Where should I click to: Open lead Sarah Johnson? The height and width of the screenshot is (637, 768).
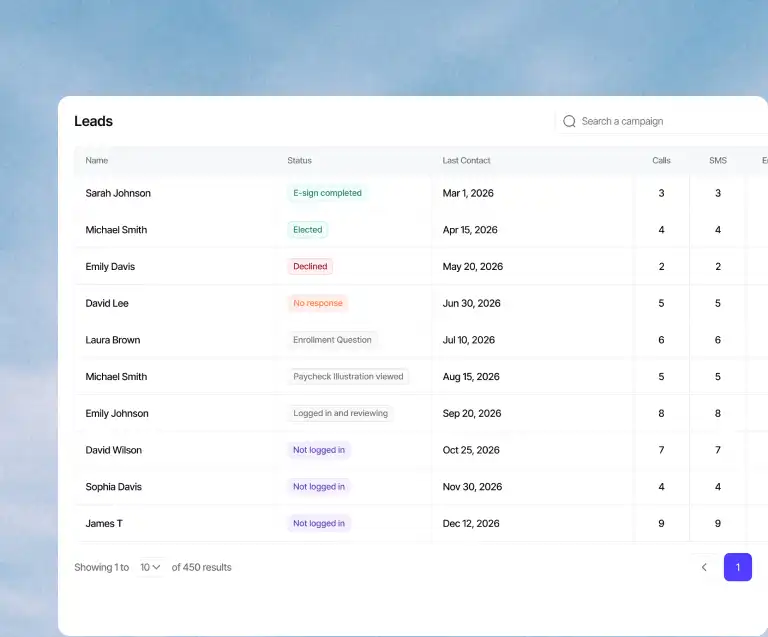[118, 193]
